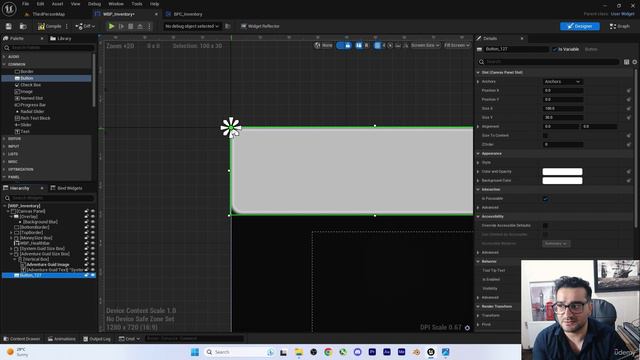Toggle visibility of Canvas Panel in hierarchy
Screen dimensions: 640x360
93,211
